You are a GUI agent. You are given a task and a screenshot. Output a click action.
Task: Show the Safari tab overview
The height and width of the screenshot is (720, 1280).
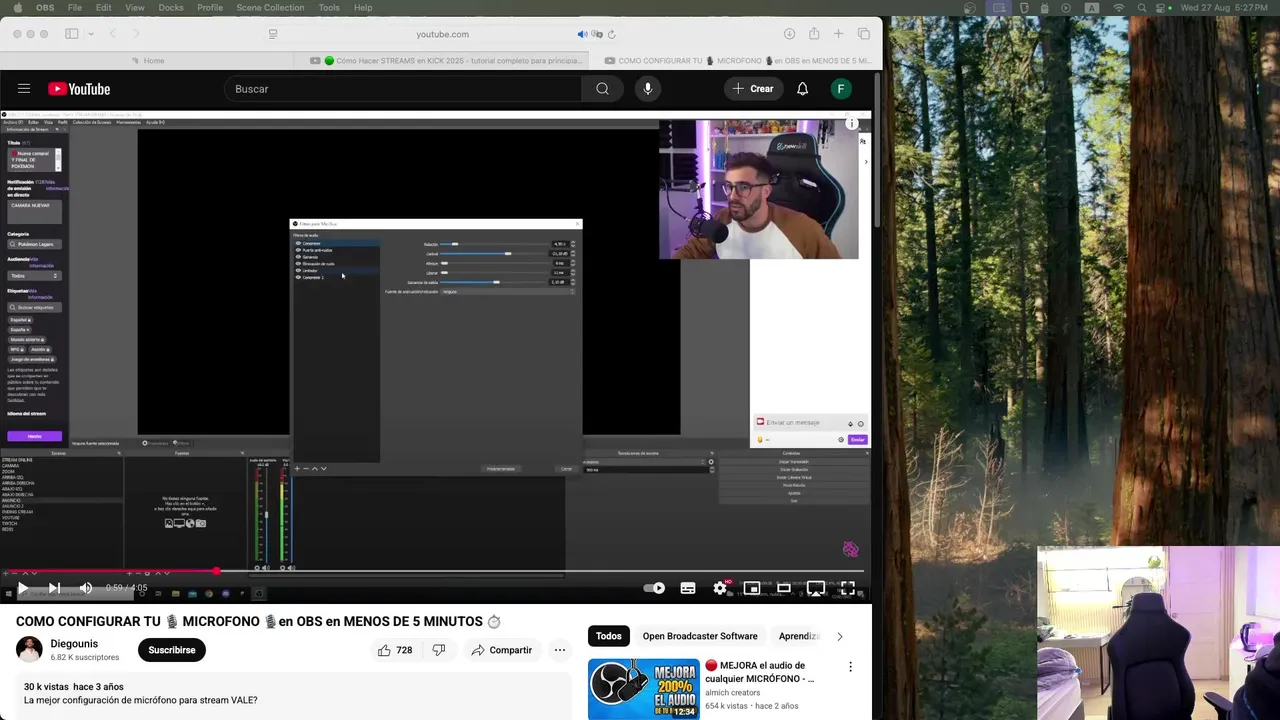click(864, 34)
